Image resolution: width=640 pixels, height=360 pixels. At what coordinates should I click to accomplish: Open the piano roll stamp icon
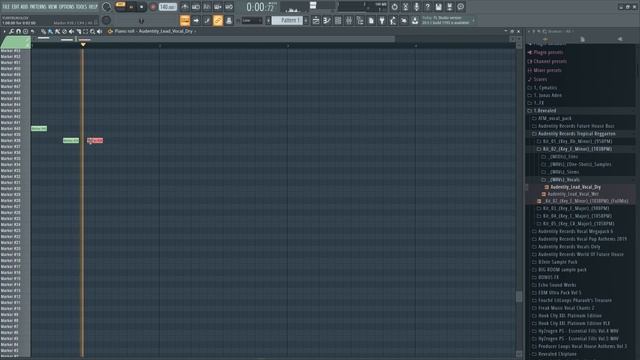[25, 31]
